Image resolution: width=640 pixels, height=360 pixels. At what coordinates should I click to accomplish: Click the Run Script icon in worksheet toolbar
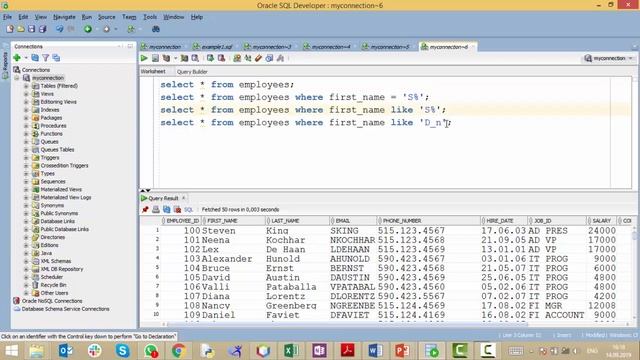(156, 58)
